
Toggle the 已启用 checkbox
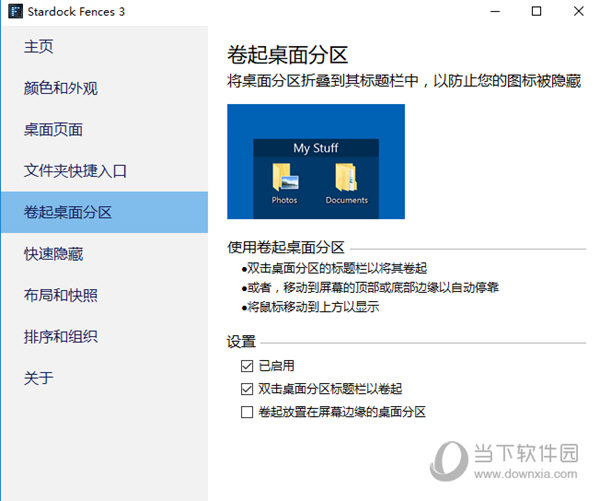[247, 366]
